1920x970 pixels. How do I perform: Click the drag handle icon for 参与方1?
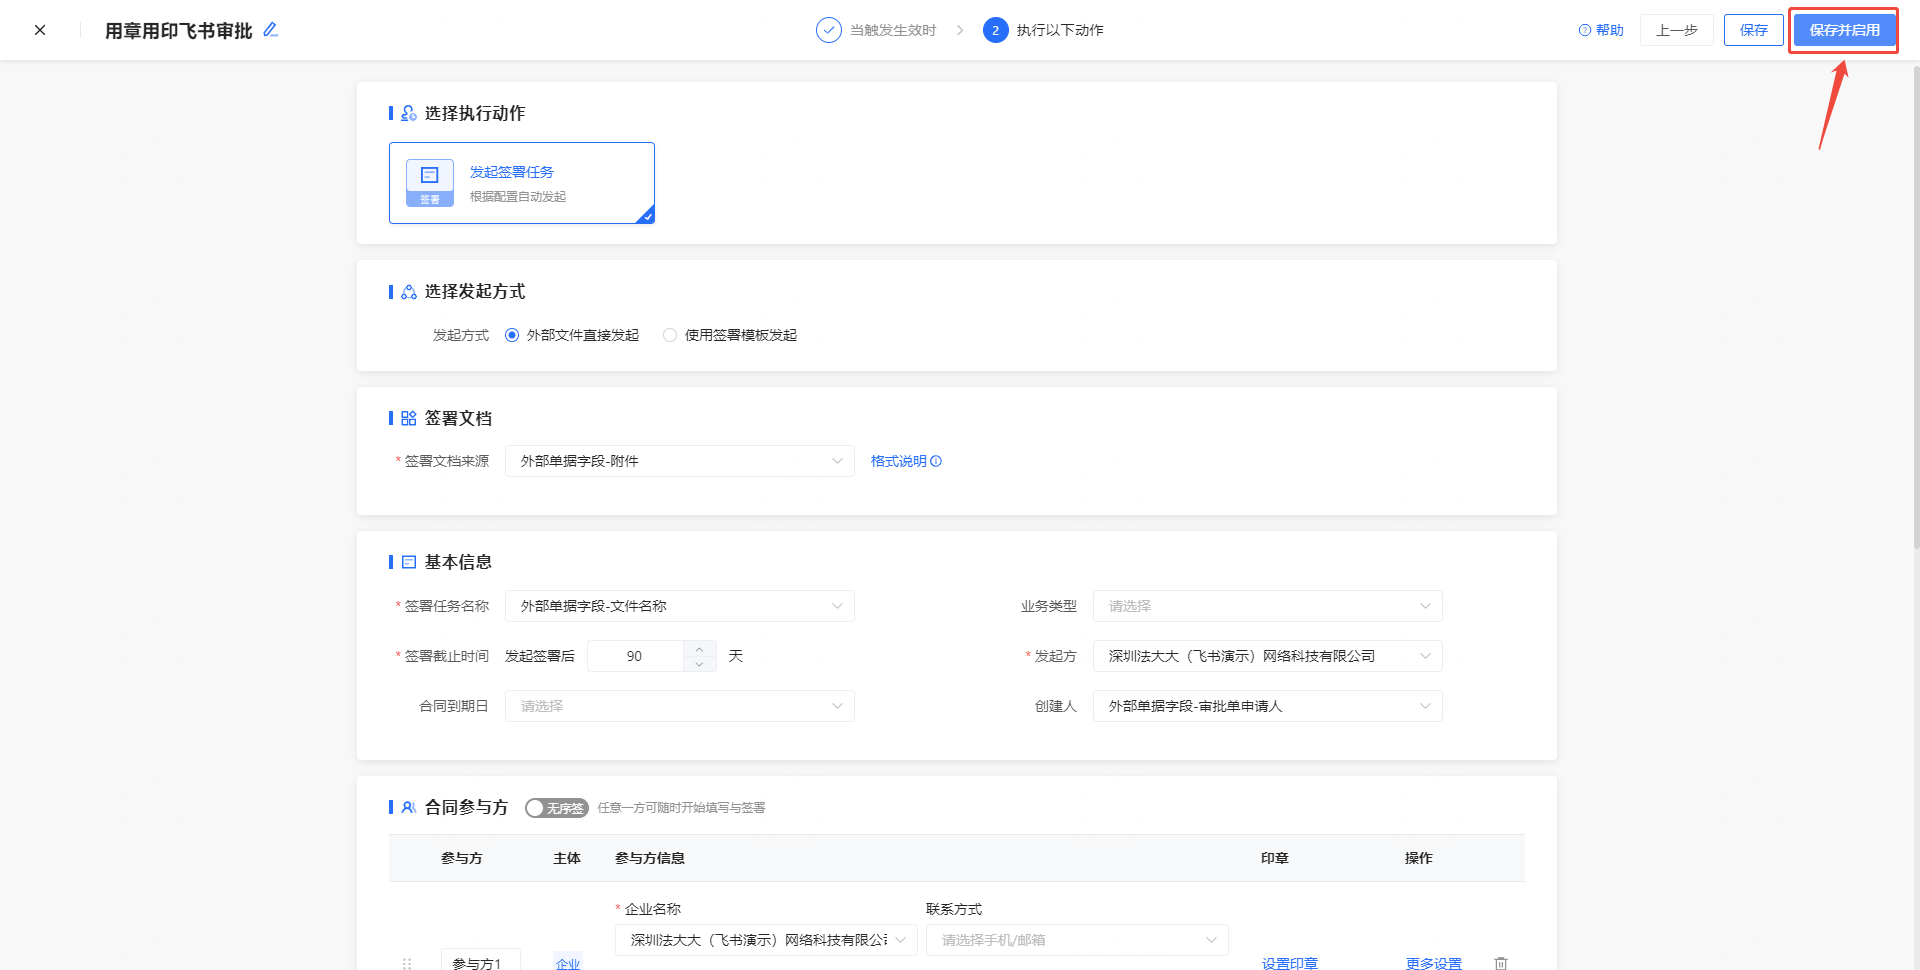click(407, 963)
